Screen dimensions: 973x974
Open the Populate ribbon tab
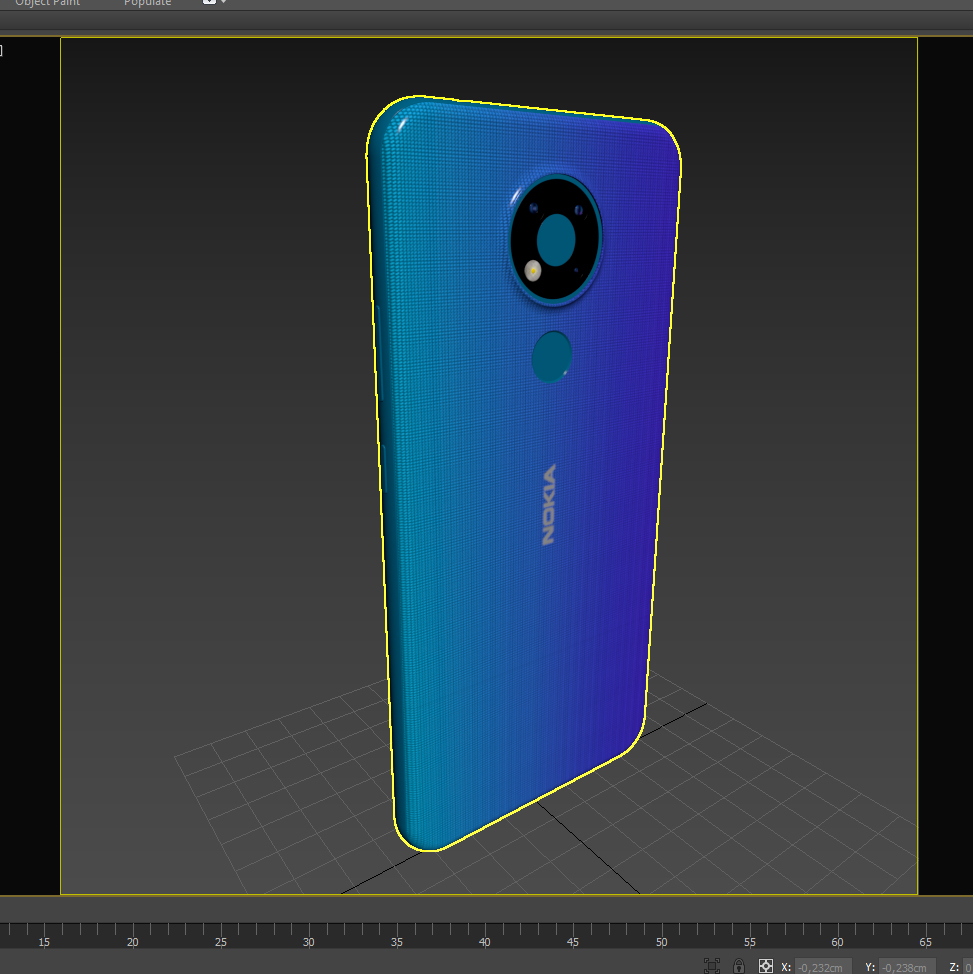pyautogui.click(x=147, y=3)
